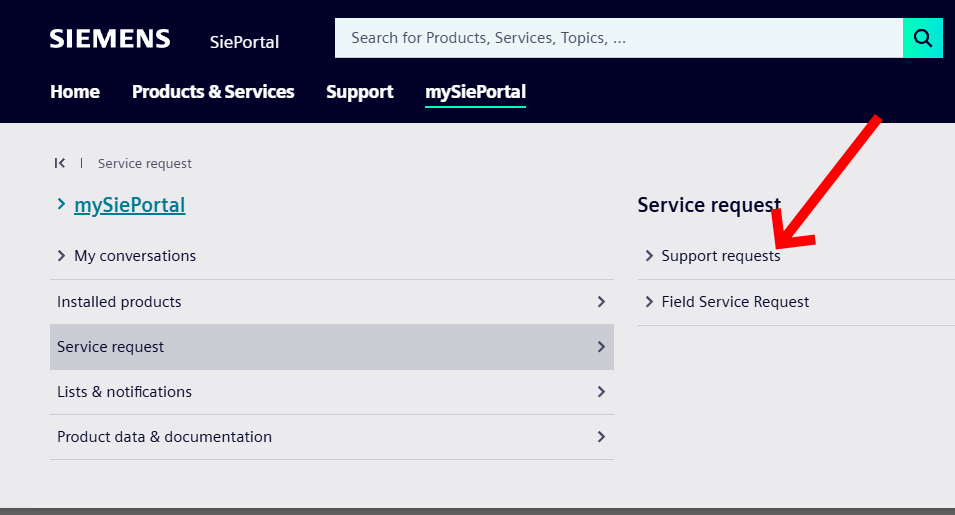This screenshot has height=515, width=955.
Task: Expand the Service request chevron arrow
Action: point(601,347)
